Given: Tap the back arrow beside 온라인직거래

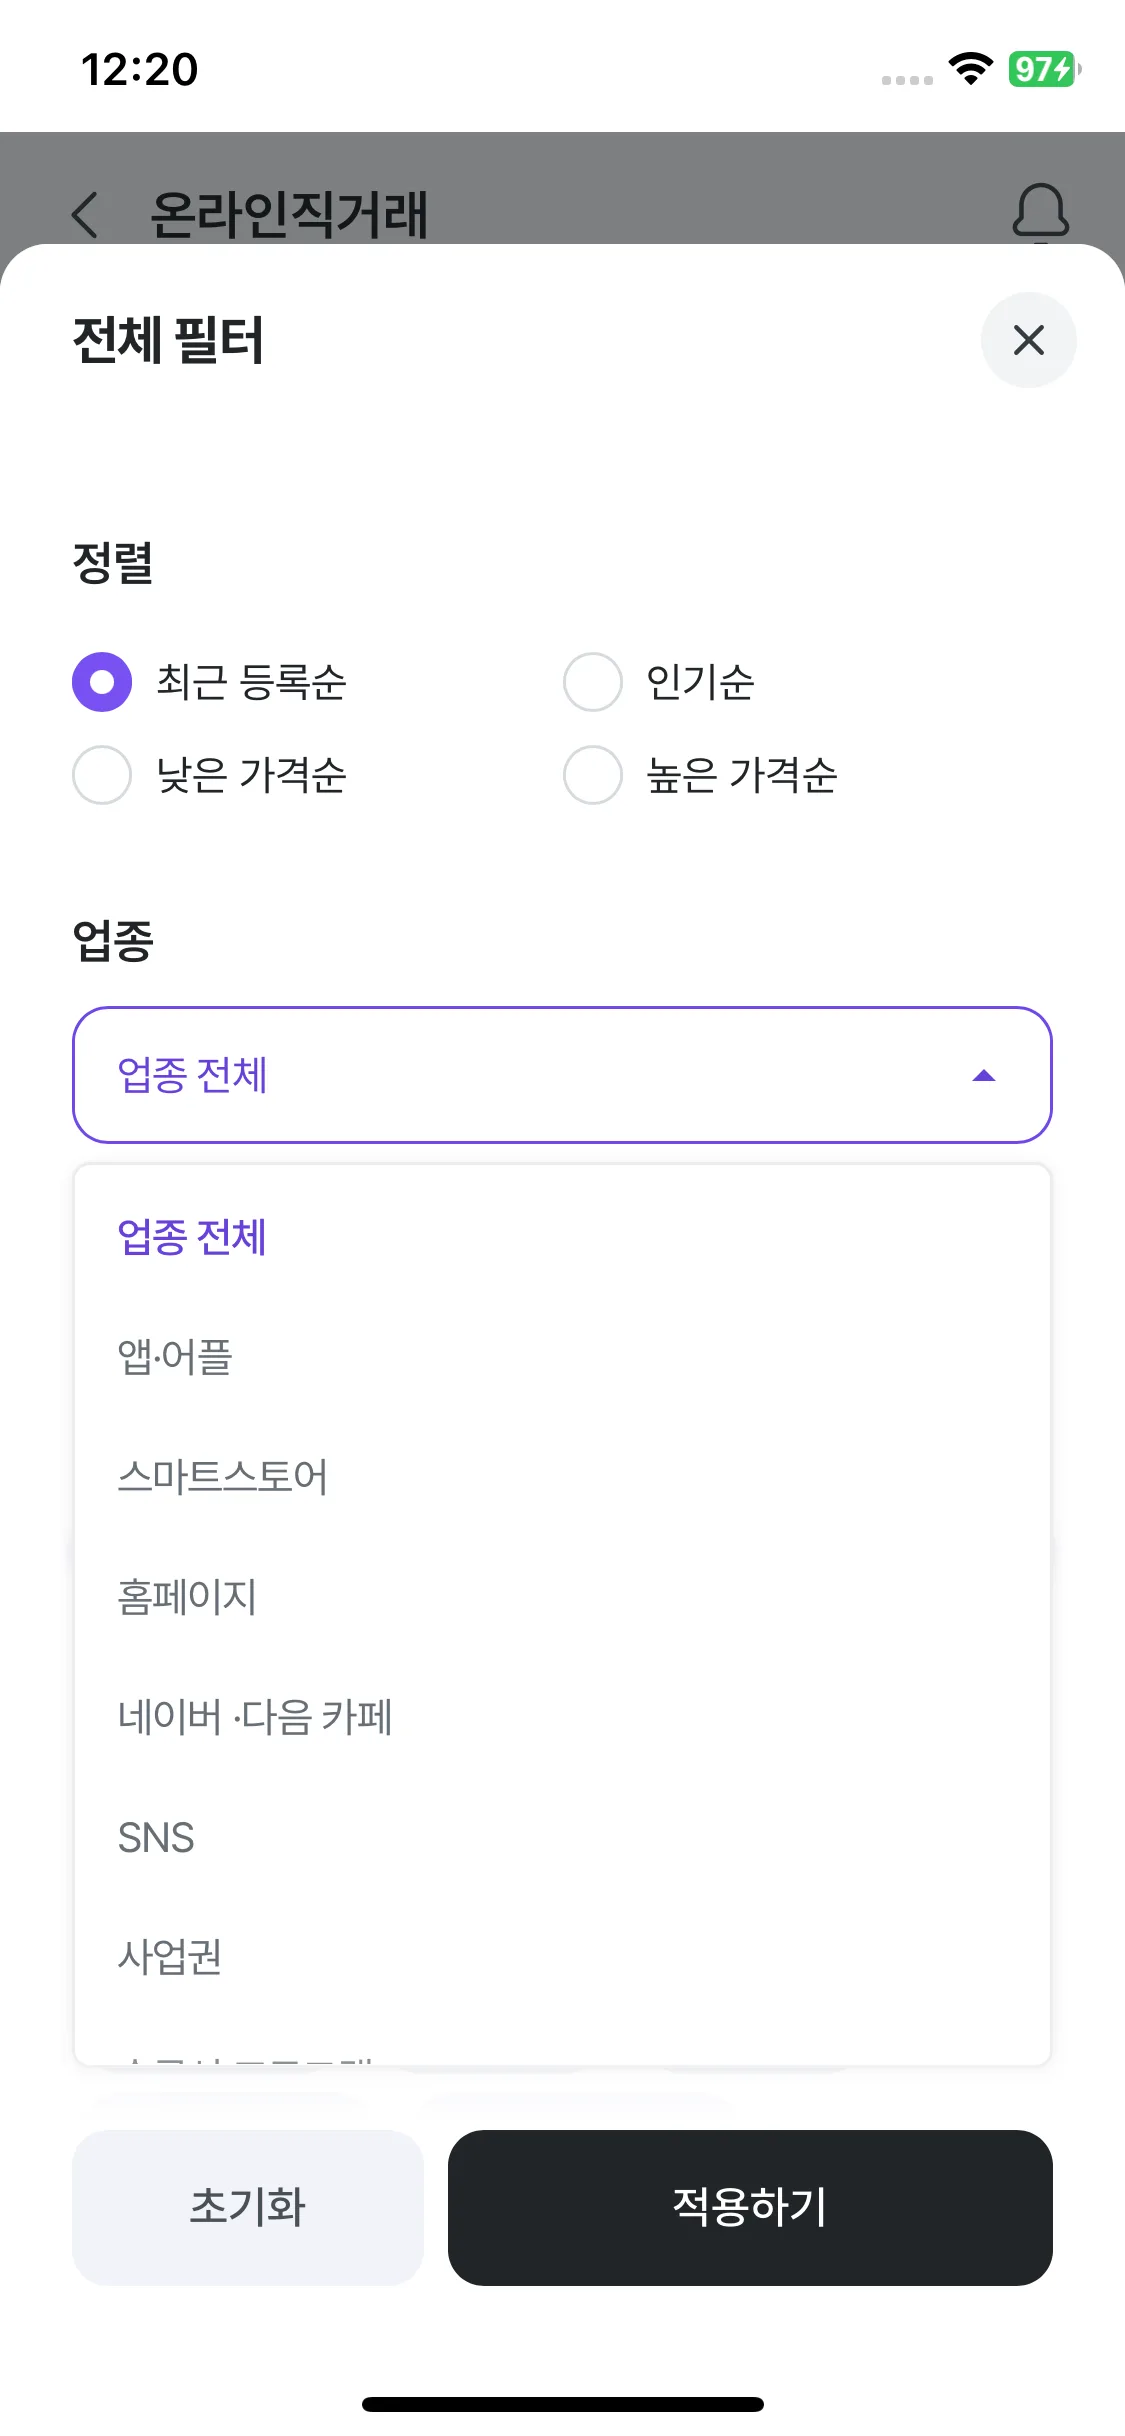Looking at the screenshot, I should (x=86, y=214).
